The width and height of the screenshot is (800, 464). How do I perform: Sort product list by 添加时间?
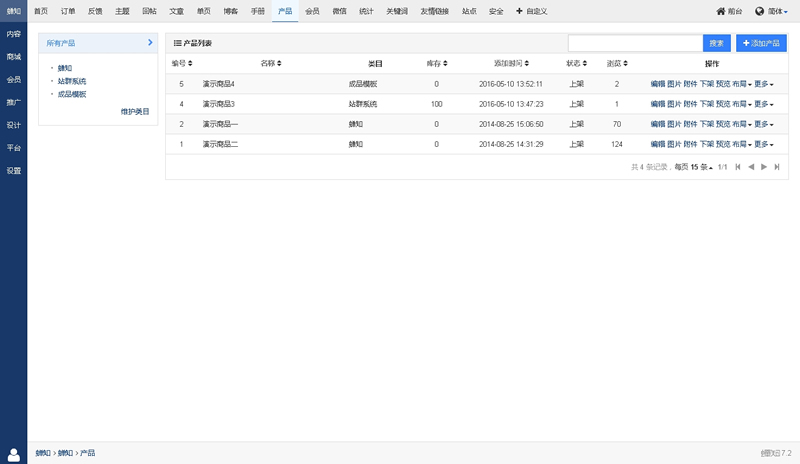pos(511,63)
